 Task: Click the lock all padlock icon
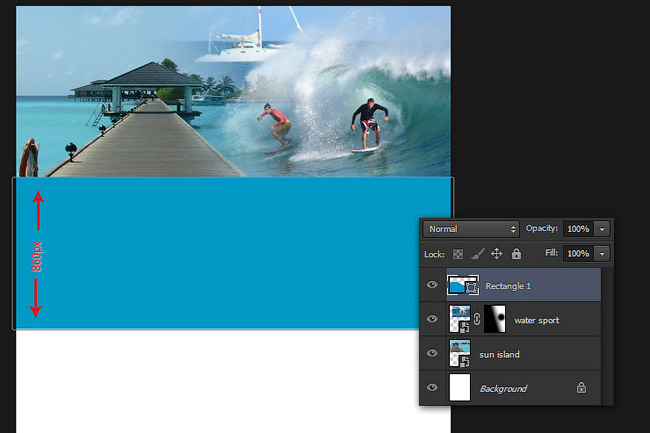(x=516, y=254)
